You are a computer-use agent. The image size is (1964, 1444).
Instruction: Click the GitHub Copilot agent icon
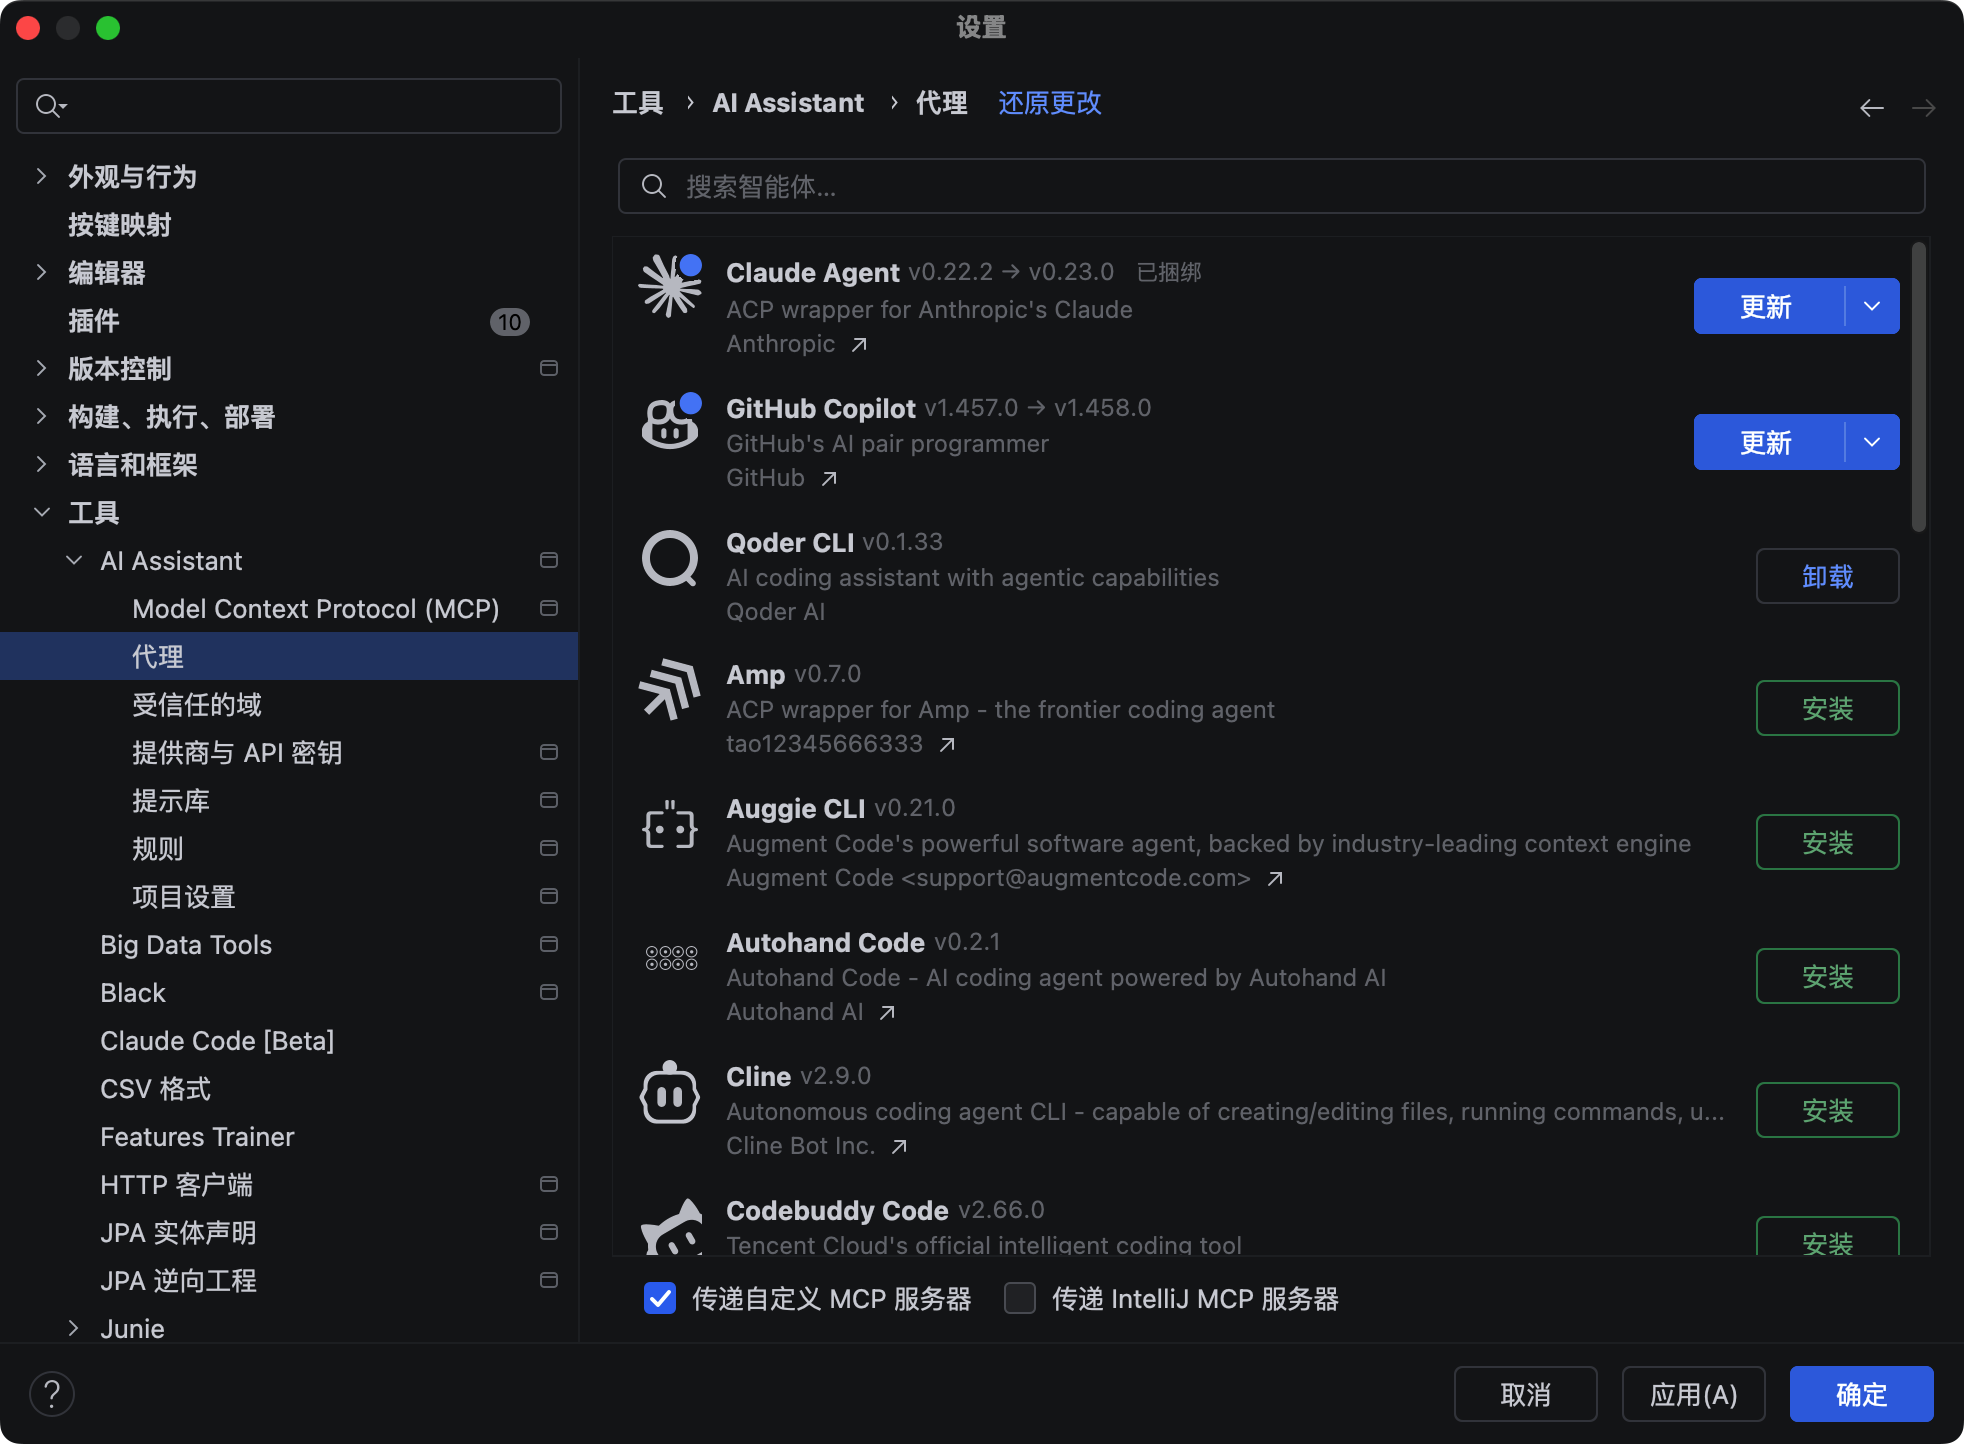pyautogui.click(x=669, y=423)
